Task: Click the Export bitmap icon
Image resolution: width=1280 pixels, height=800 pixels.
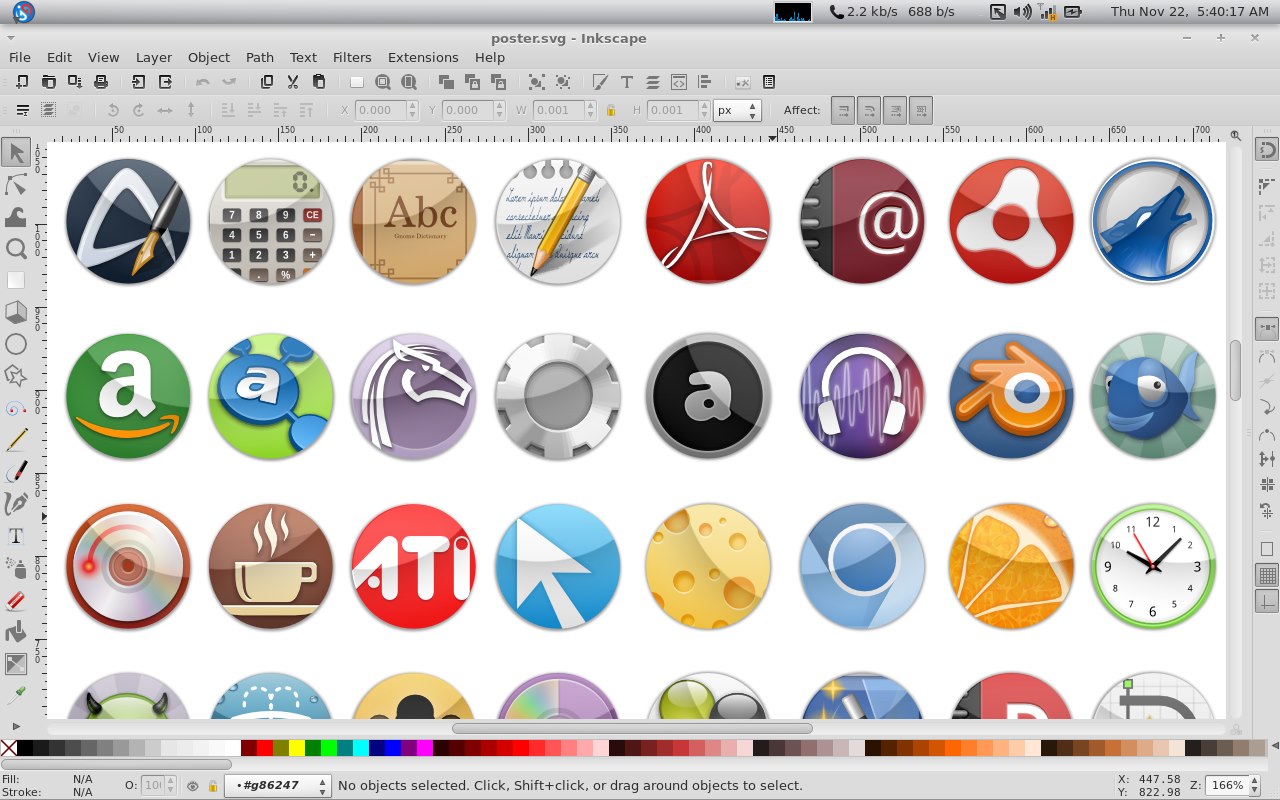Action: pos(165,82)
